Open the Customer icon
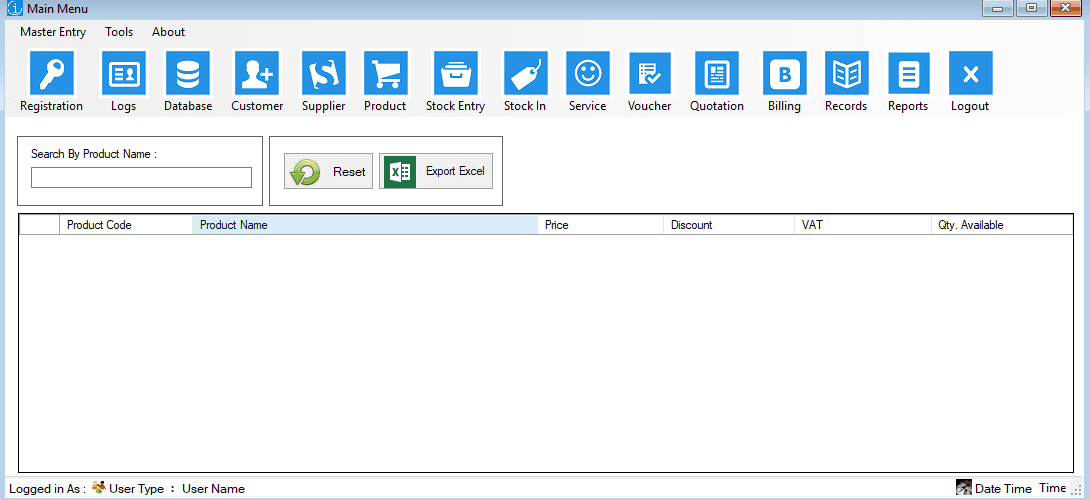The image size is (1090, 500). (x=257, y=73)
